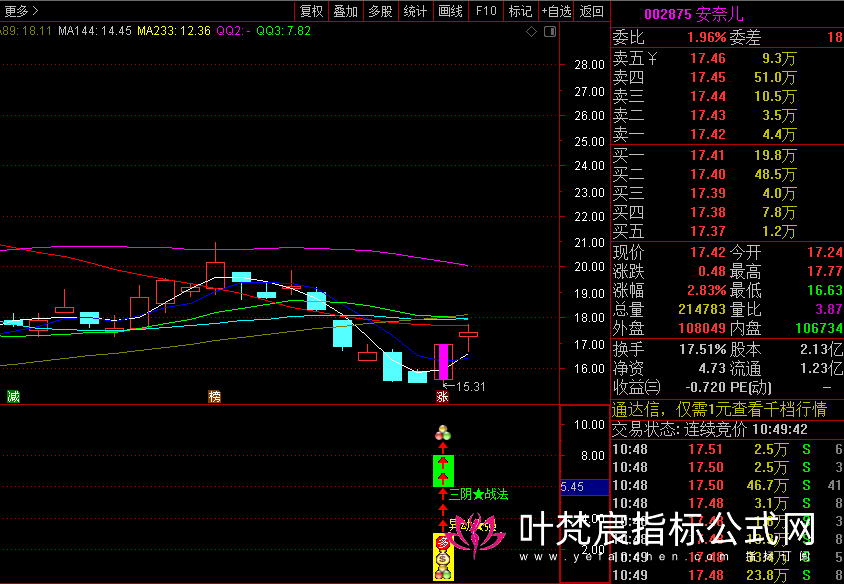Click the 净资 4.73 value
Image resolution: width=844 pixels, height=584 pixels.
click(712, 368)
